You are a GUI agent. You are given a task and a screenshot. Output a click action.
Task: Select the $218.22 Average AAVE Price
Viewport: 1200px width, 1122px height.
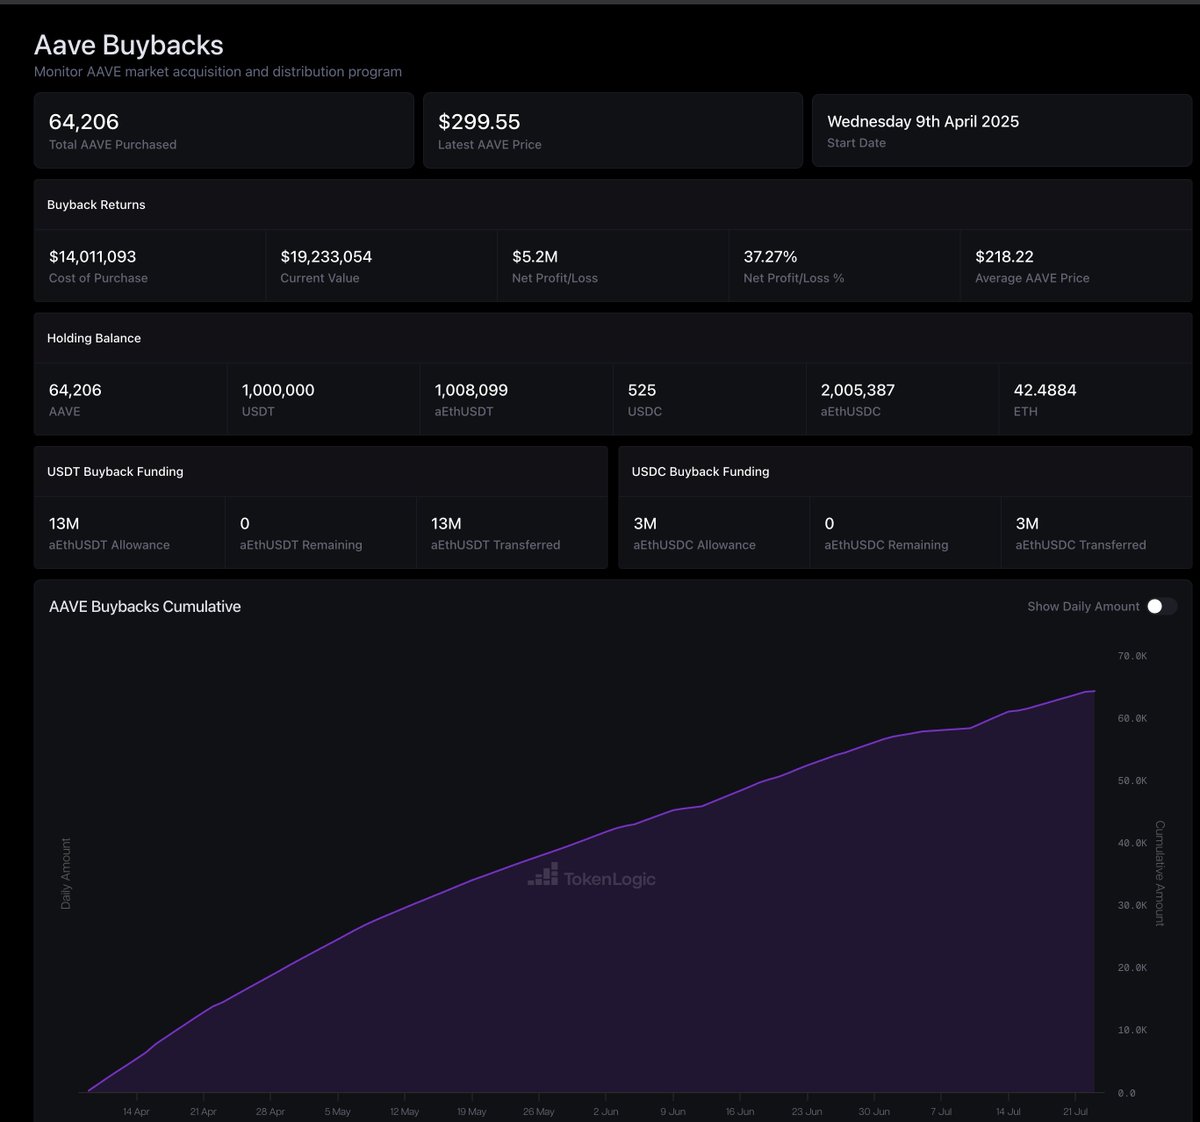pos(1004,257)
